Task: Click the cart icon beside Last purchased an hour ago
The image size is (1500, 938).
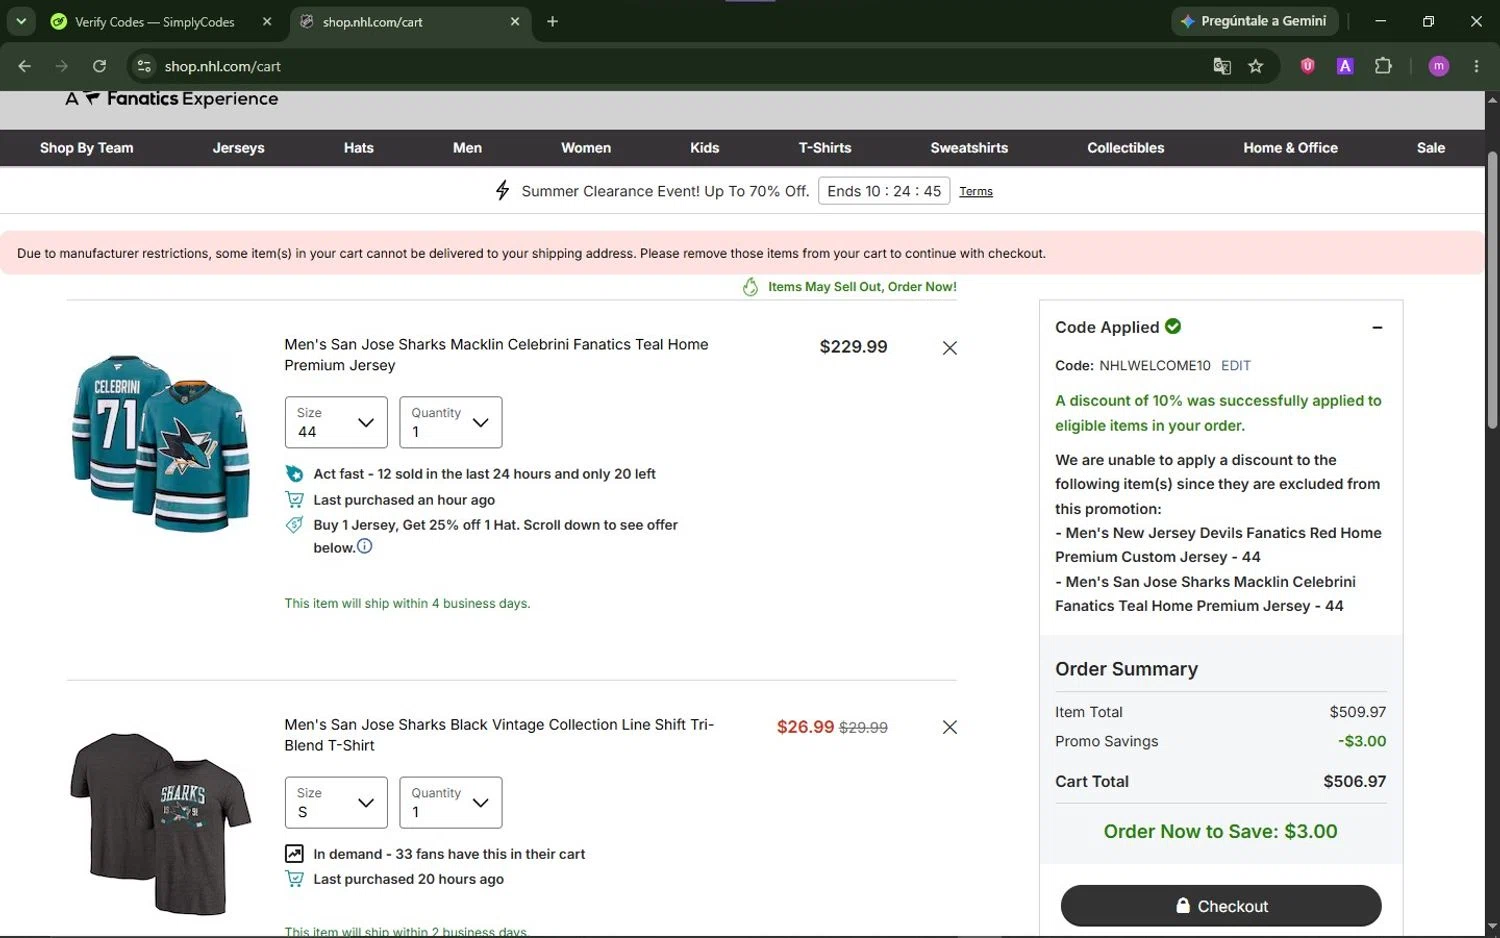Action: pos(294,499)
